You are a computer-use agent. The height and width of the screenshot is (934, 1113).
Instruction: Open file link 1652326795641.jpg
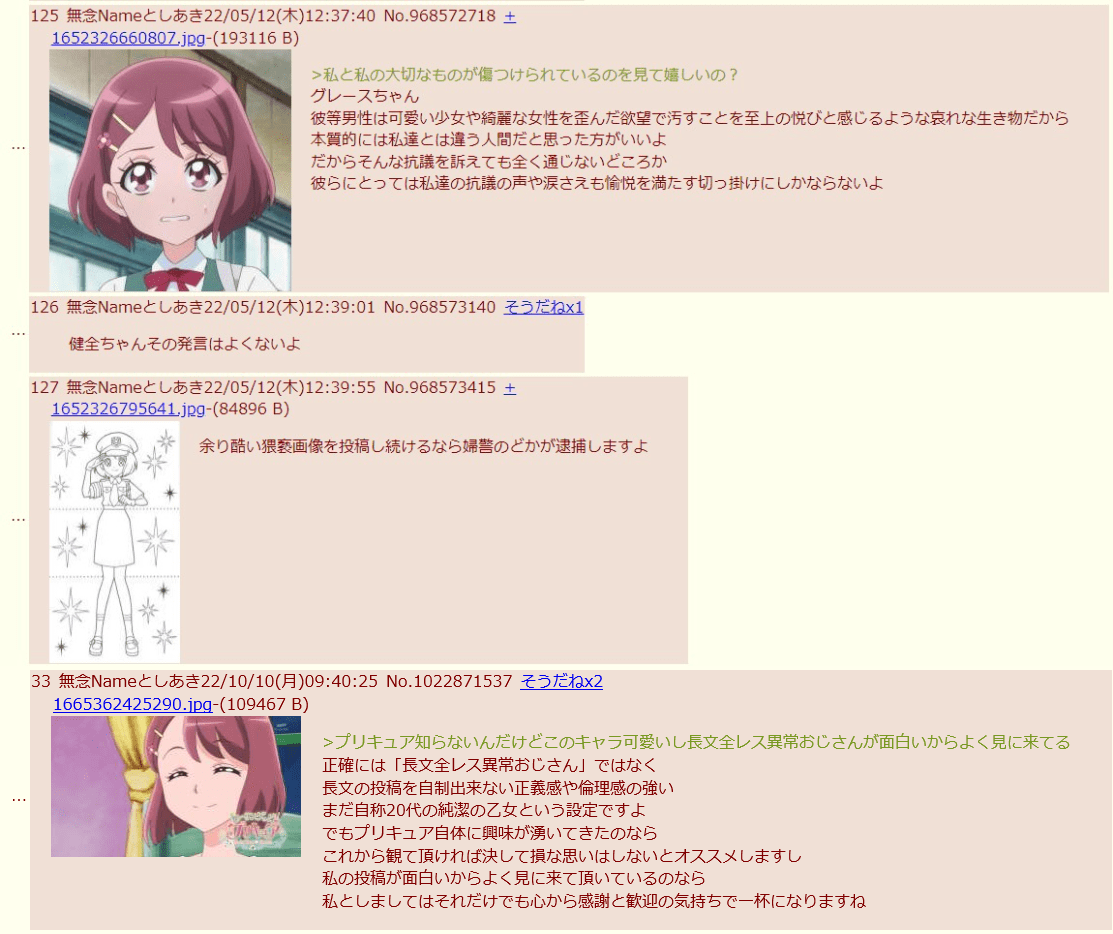[x=128, y=409]
